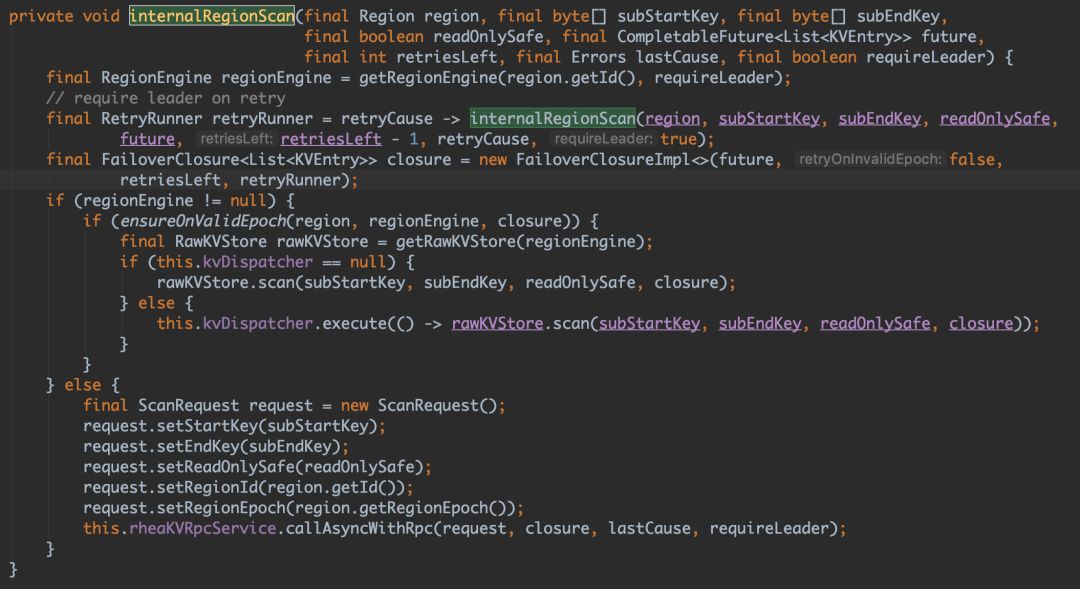The image size is (1080, 589).
Task: Click the 'RawKVStore' type name in the declaration
Action: click(220, 242)
